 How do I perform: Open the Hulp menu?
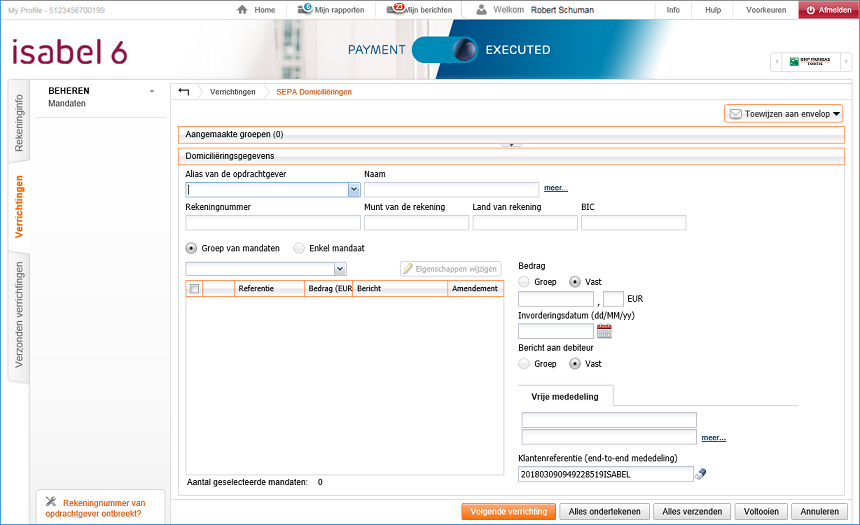713,10
